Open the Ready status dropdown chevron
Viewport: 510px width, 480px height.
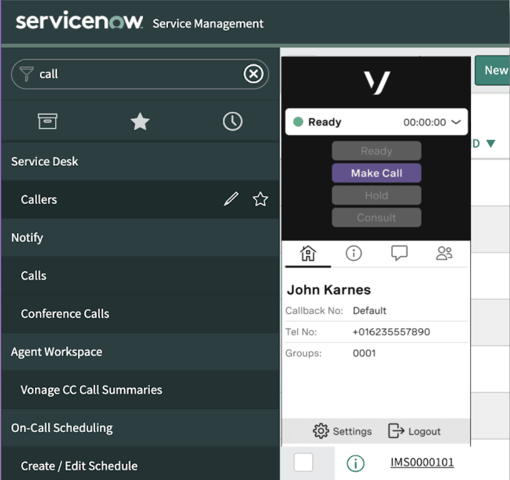tap(456, 122)
